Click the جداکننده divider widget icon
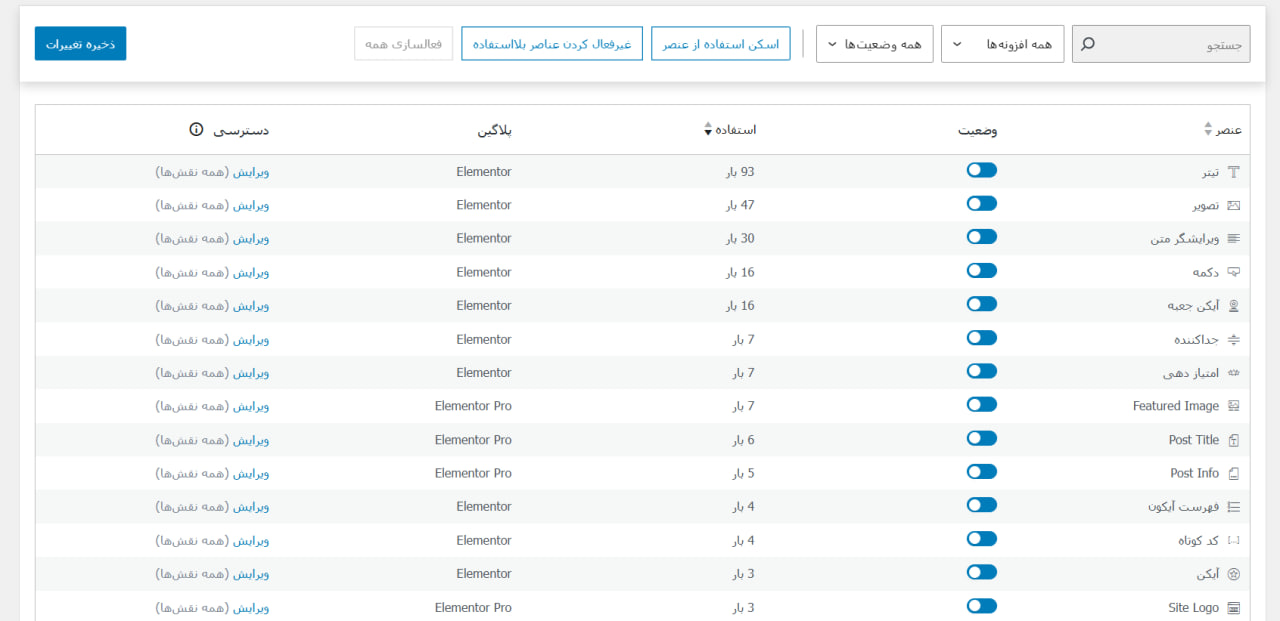 tap(1234, 339)
